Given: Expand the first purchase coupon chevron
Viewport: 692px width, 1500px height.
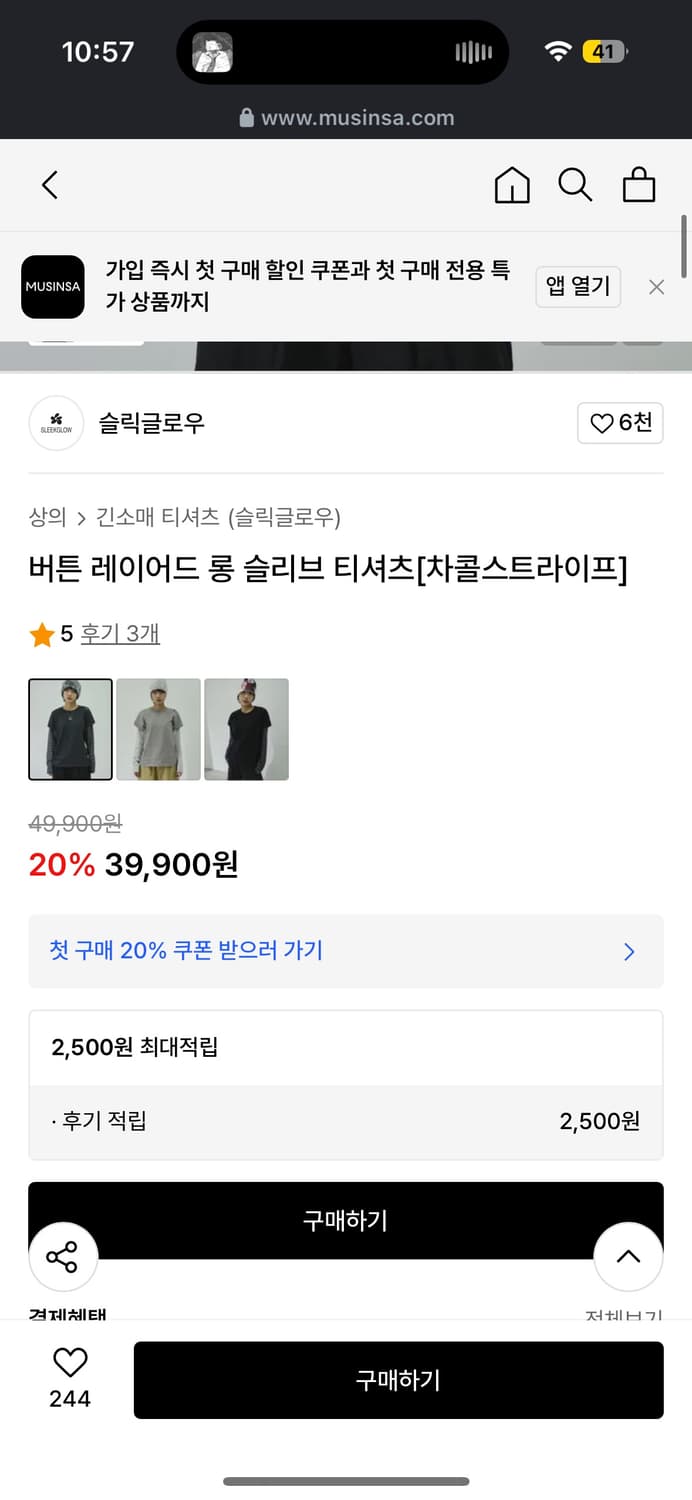Looking at the screenshot, I should 629,952.
